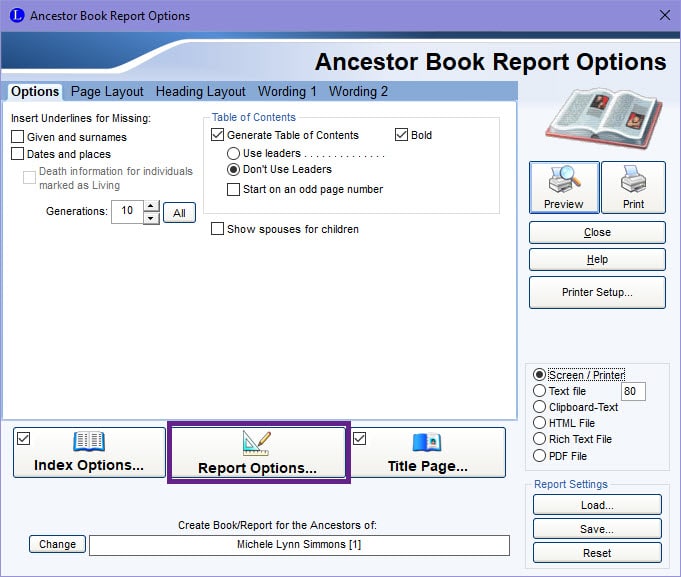Screen dimensions: 681x577
Task: Click Change to pick another person
Action: click(57, 544)
